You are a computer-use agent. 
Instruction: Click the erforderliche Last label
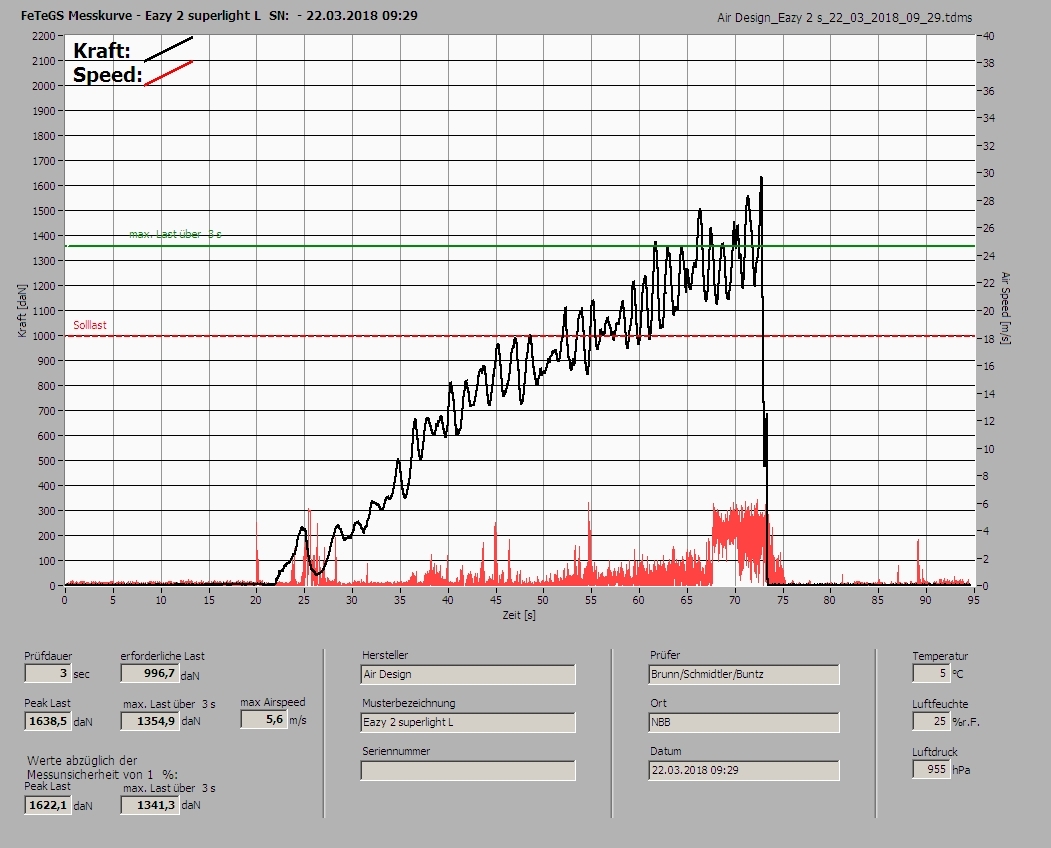point(163,656)
